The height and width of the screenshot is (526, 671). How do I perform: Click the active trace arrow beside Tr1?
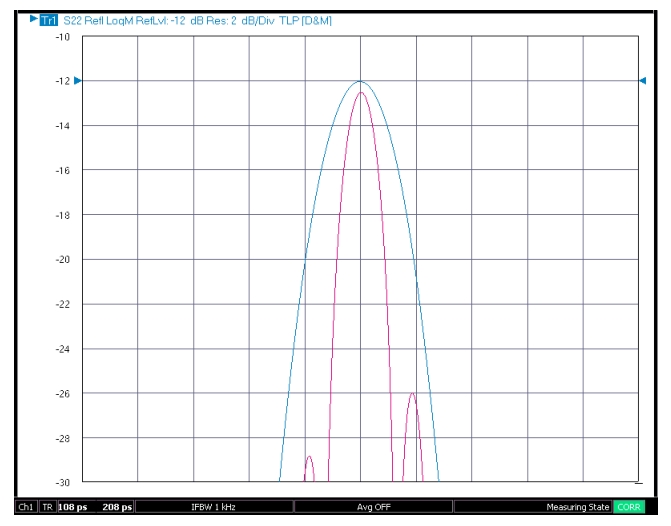pos(33,19)
